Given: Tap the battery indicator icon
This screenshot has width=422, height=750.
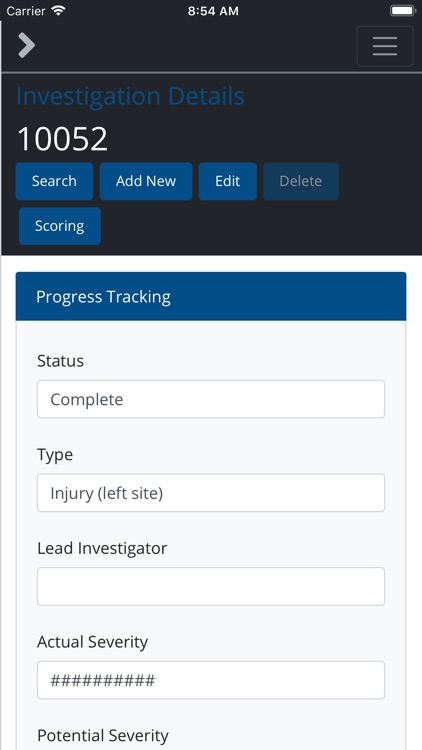Looking at the screenshot, I should [403, 11].
